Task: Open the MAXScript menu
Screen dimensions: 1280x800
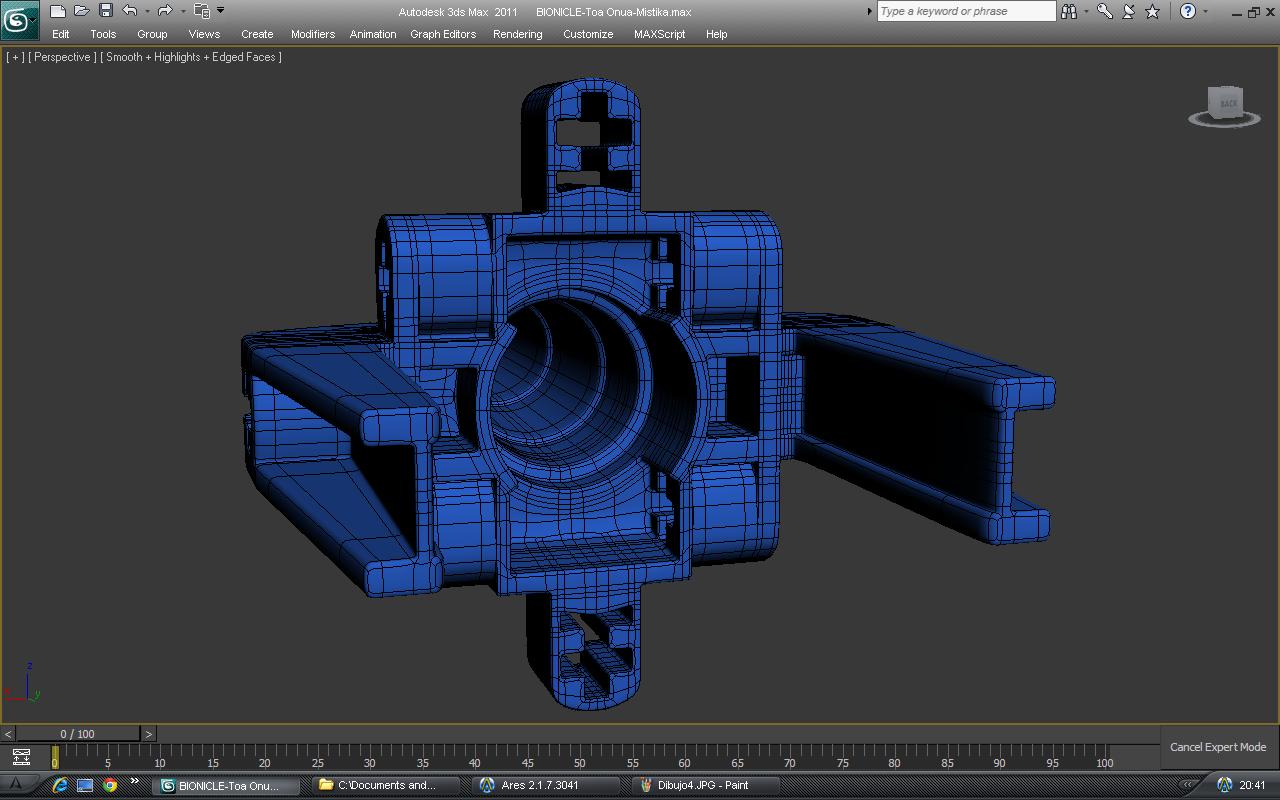Action: pyautogui.click(x=660, y=34)
